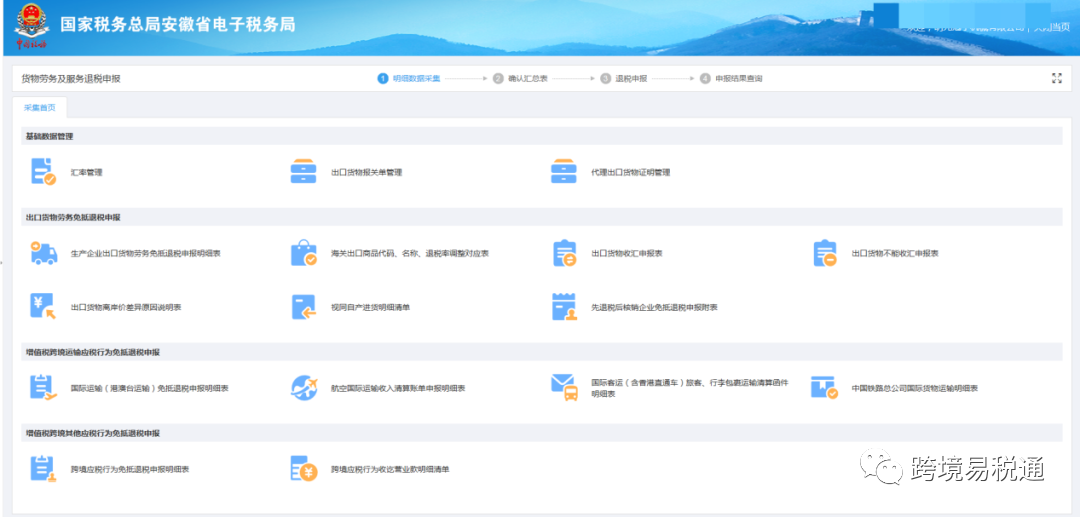Open the 汇率管理 icon
This screenshot has width=1080, height=517.
click(43, 172)
